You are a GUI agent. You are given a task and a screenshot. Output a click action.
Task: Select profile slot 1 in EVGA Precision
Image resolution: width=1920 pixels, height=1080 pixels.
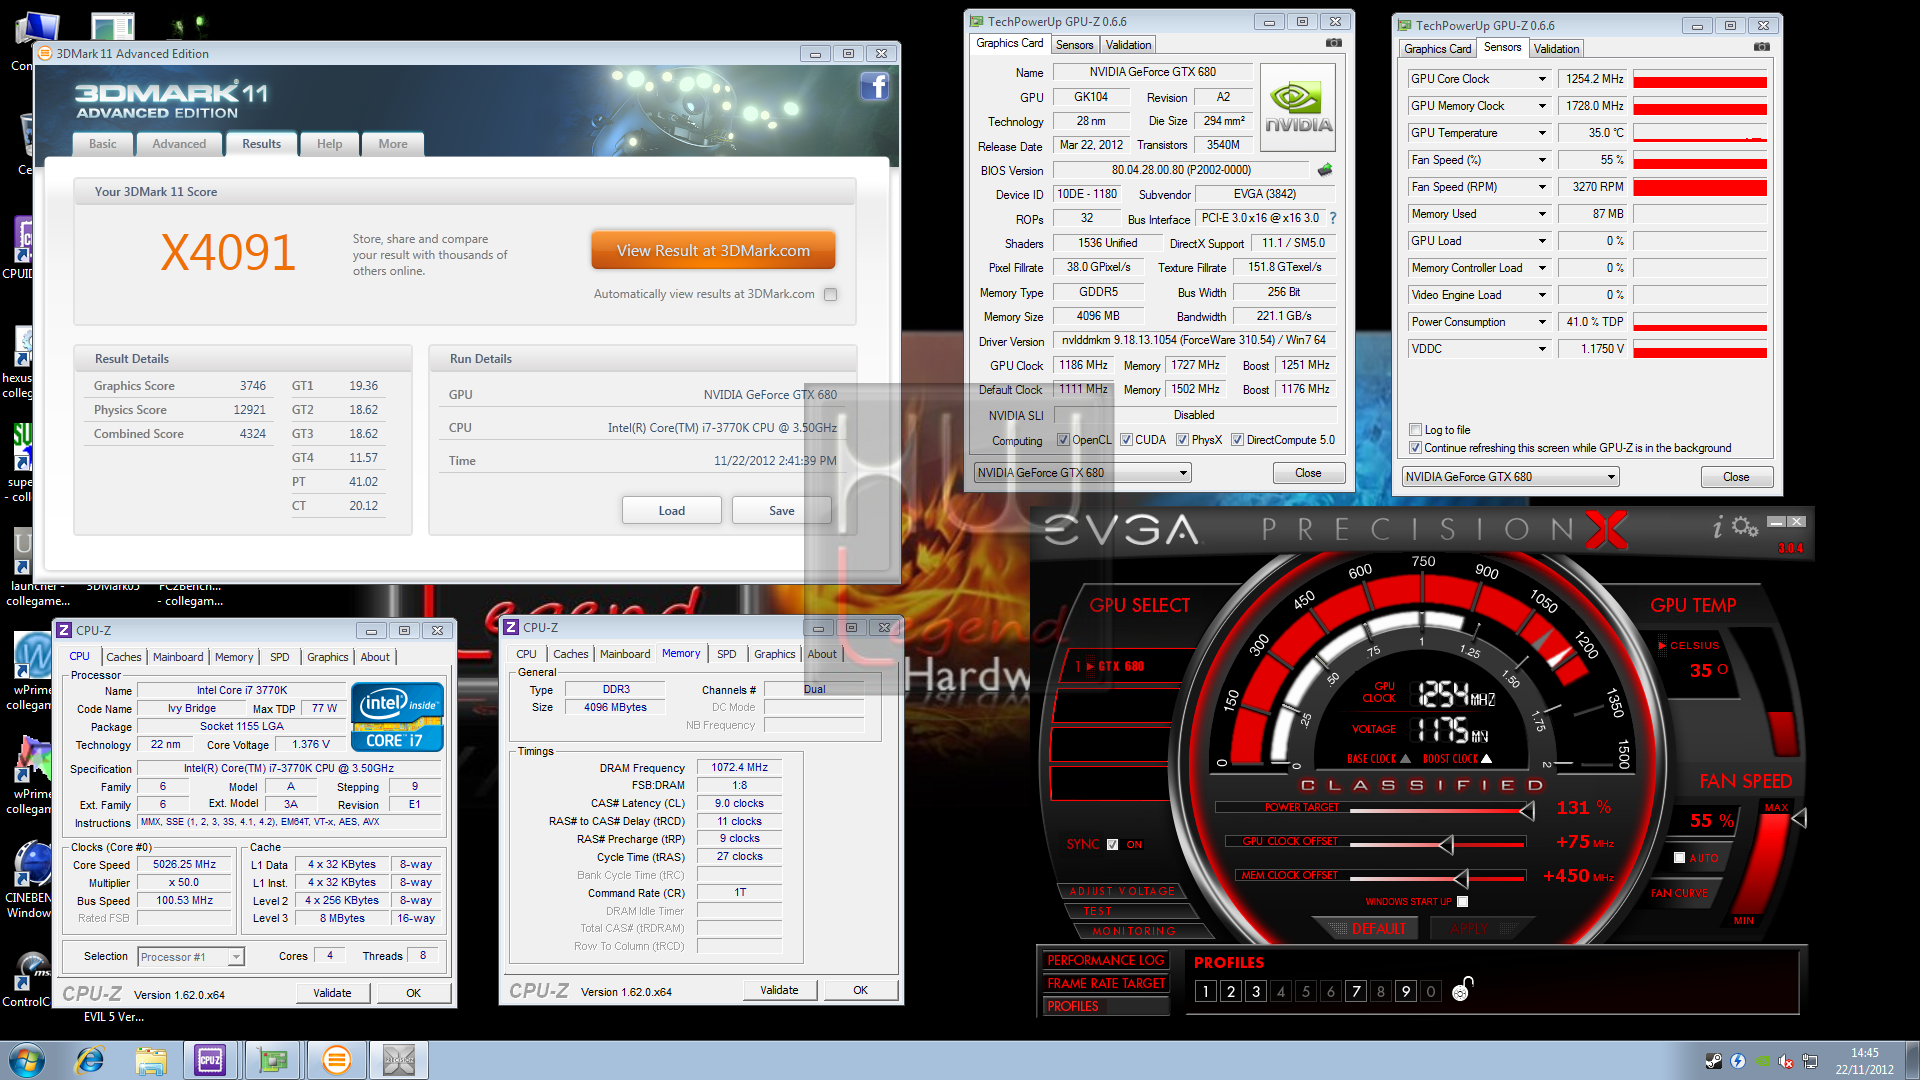pyautogui.click(x=1206, y=991)
